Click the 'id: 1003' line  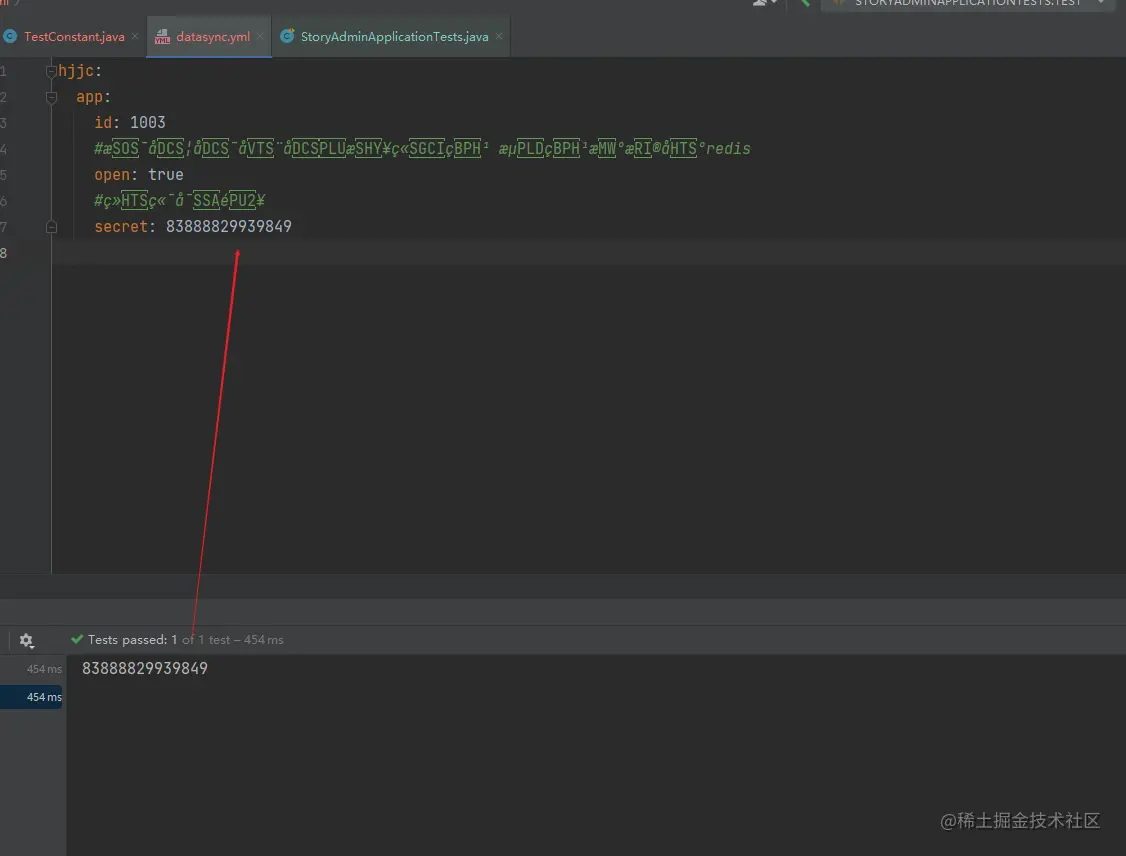coord(130,123)
